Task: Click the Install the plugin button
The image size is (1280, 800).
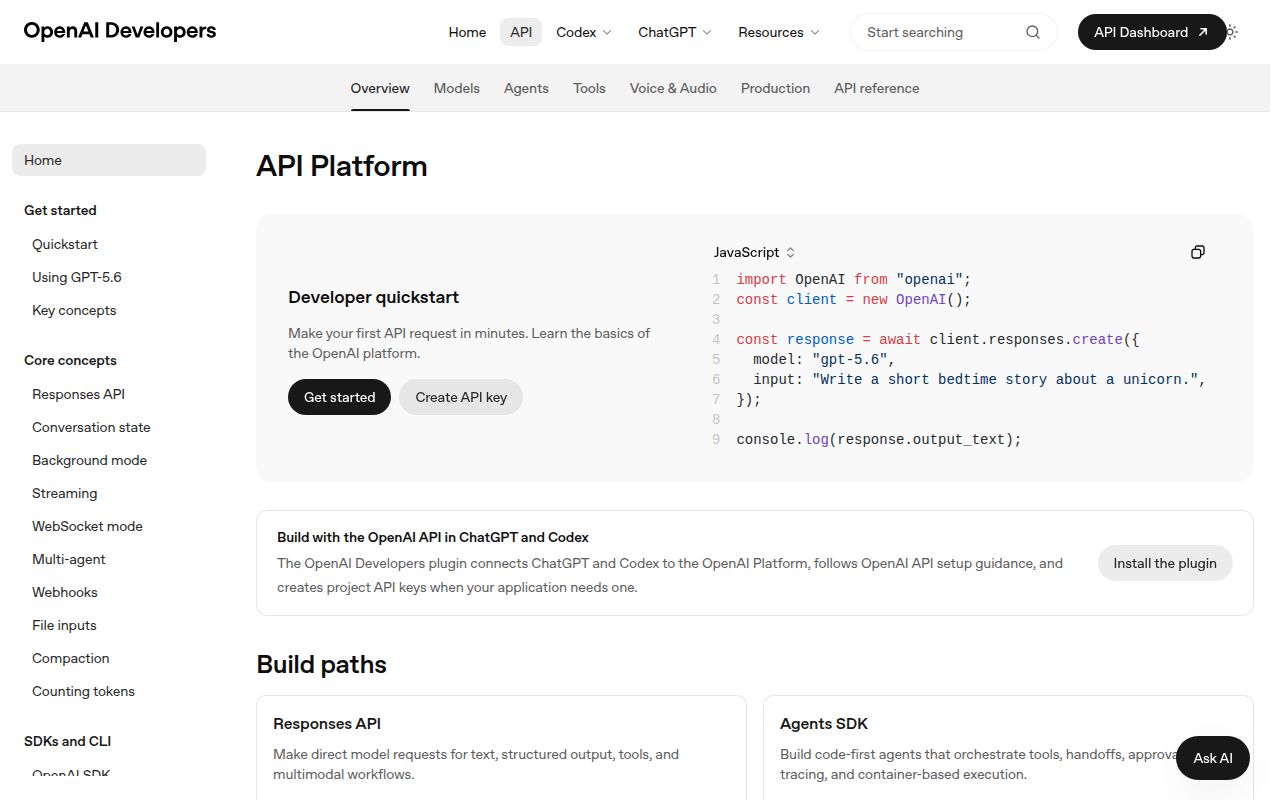Action: coord(1165,563)
